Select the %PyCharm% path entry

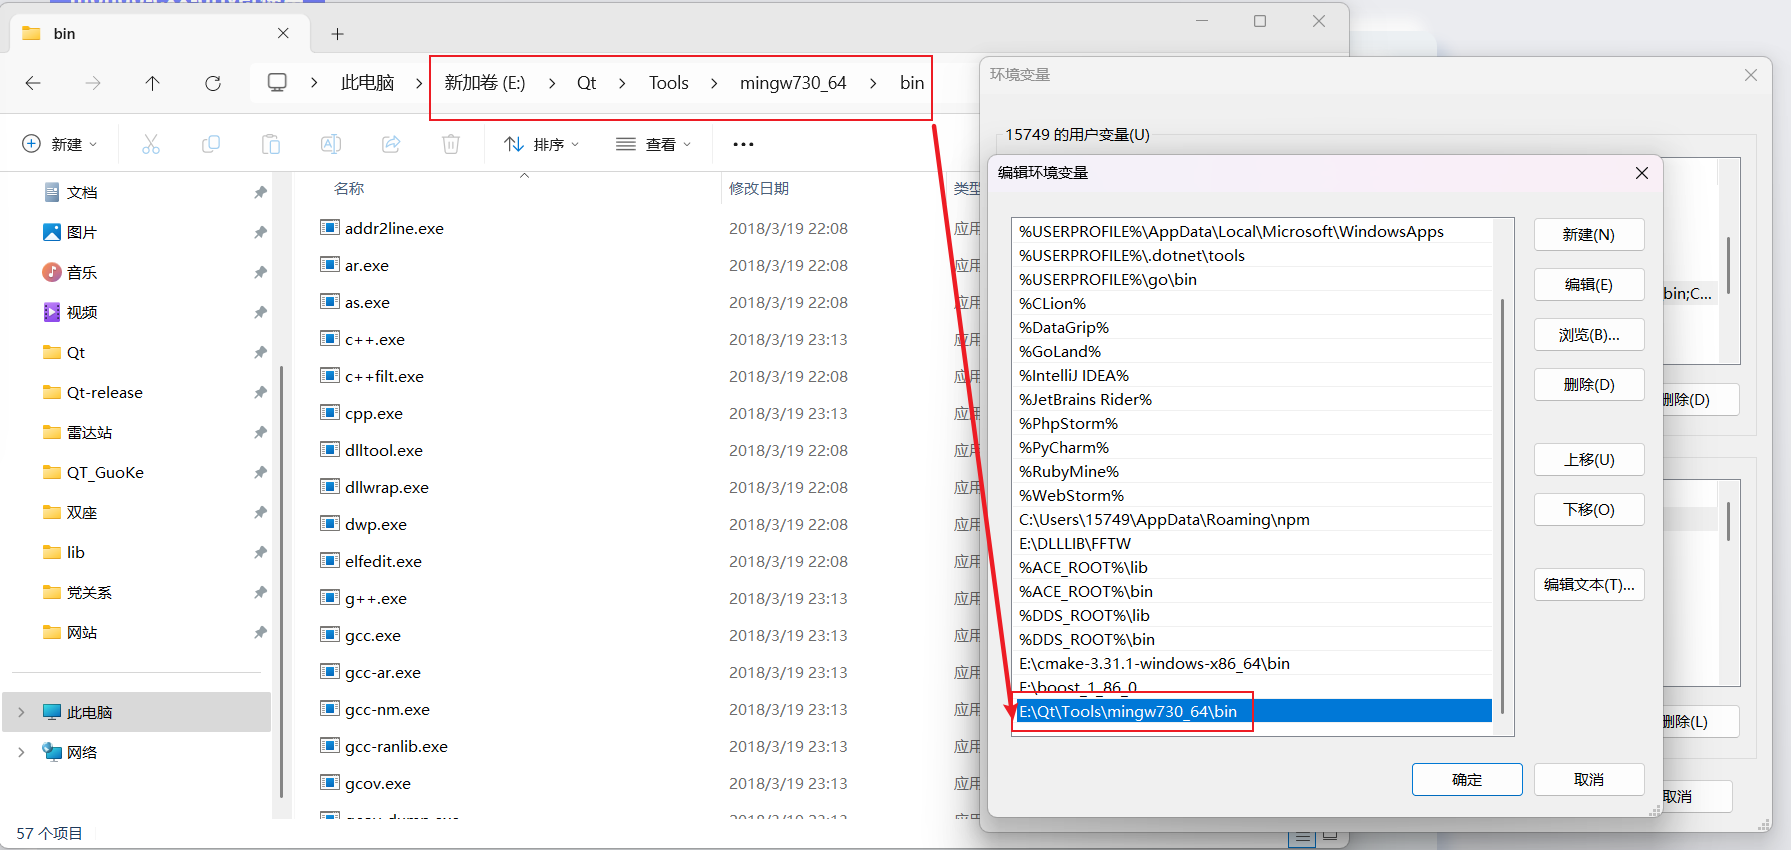pos(1064,448)
